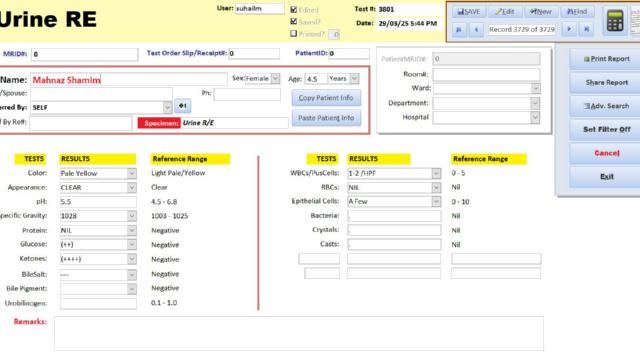
Task: Click the Test # value 3801
Action: coord(386,9)
